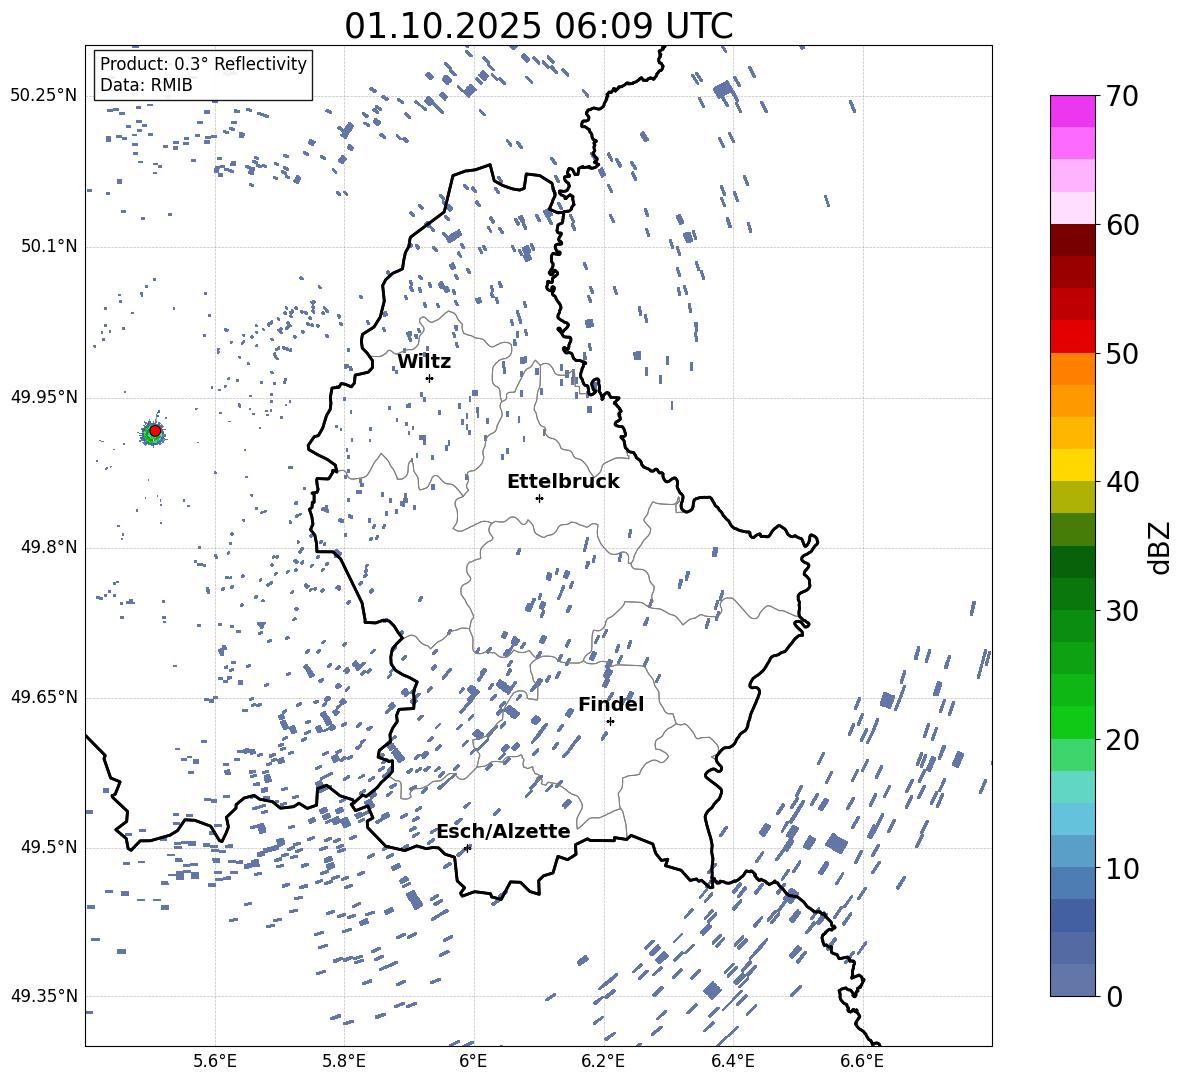Click the 49.35°N latitude label
The image size is (1184, 1081).
tap(44, 996)
